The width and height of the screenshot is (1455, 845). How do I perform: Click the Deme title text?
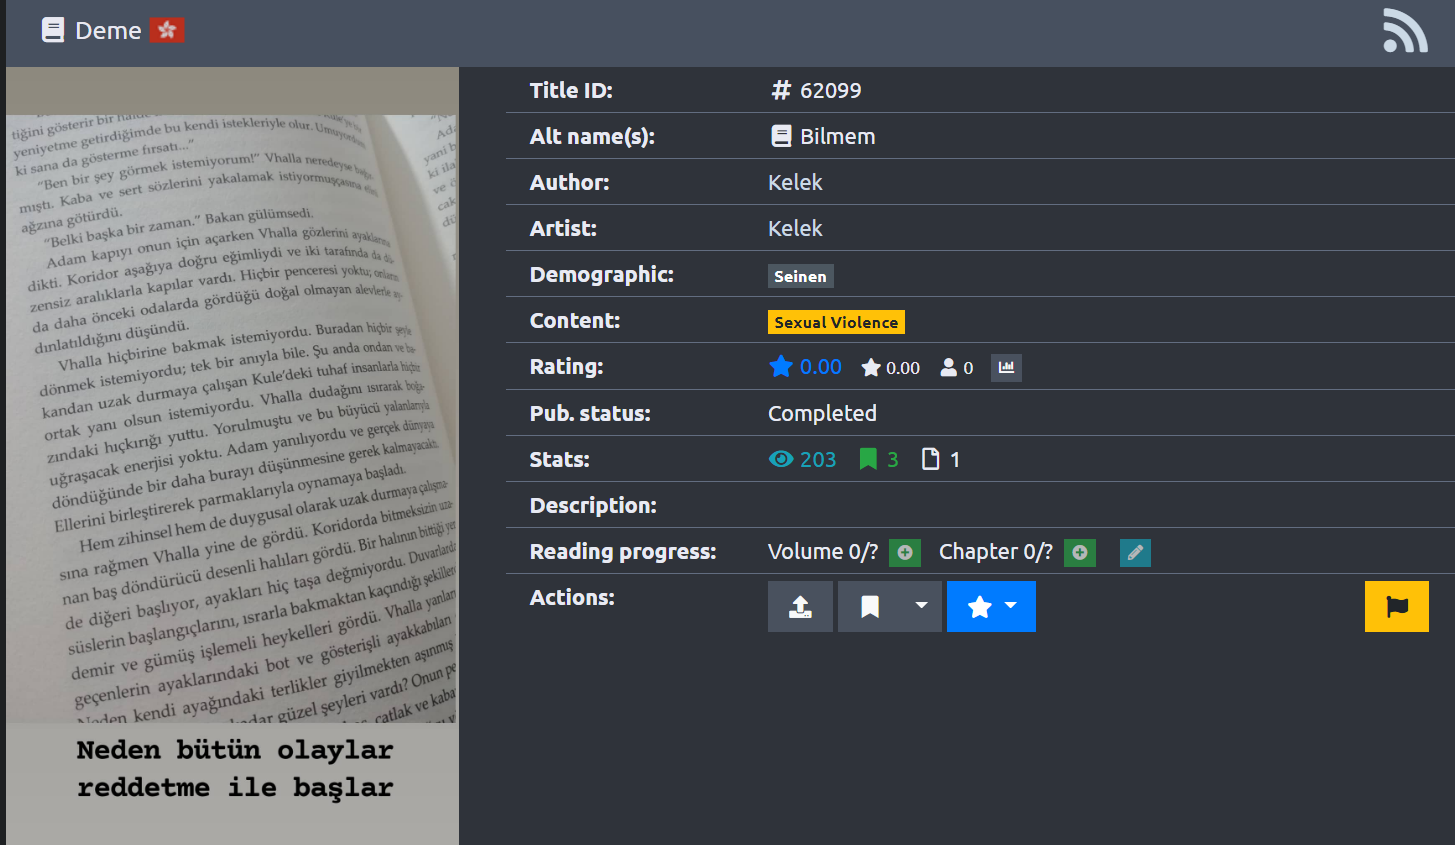click(108, 30)
